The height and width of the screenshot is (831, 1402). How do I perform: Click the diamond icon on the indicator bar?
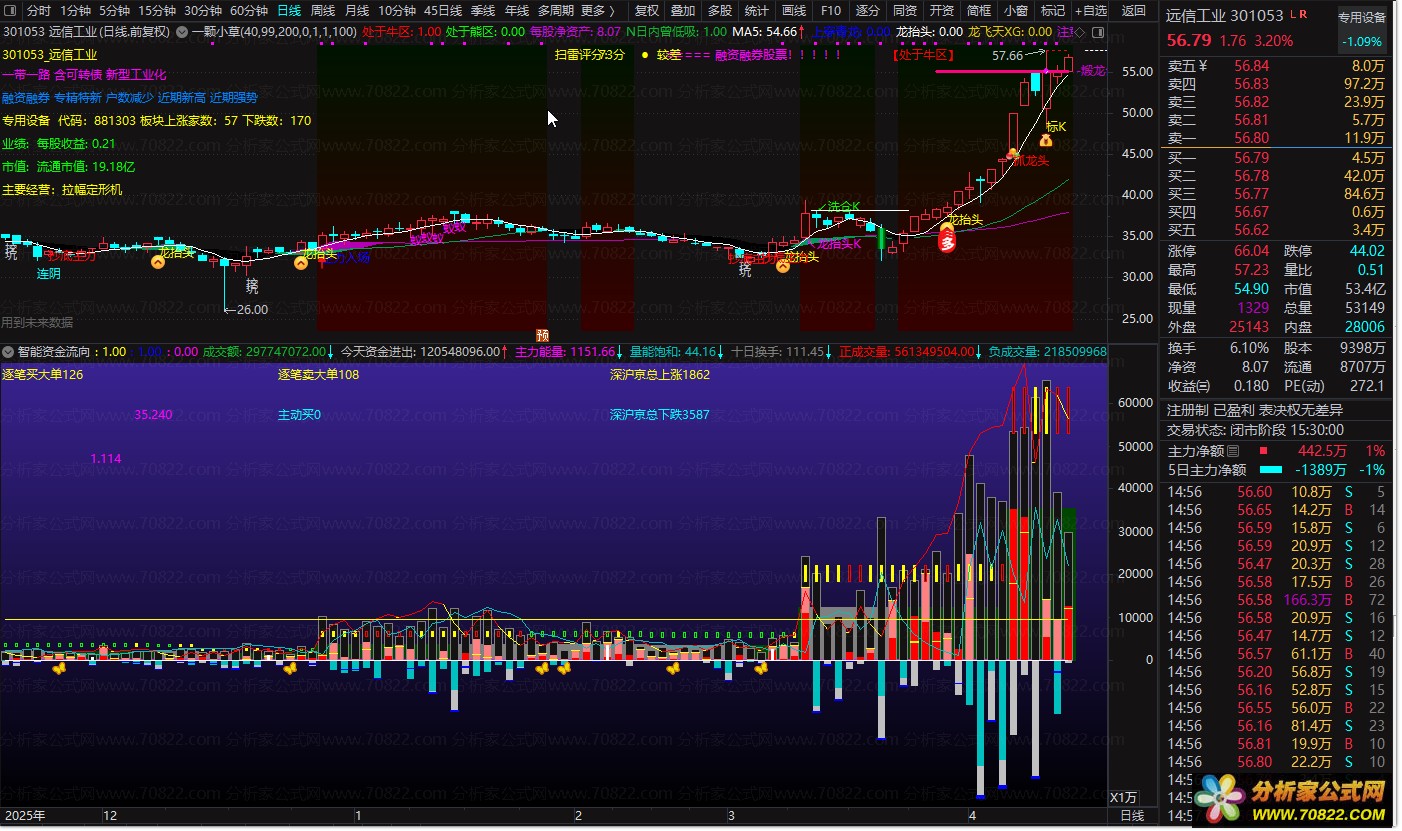1079,32
